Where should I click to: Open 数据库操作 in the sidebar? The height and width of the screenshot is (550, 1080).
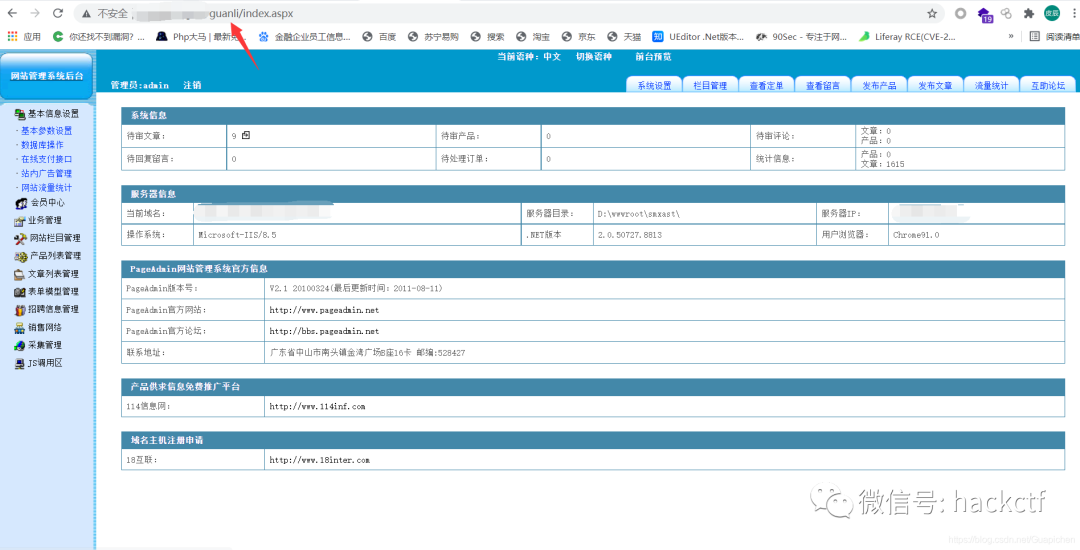coord(42,145)
